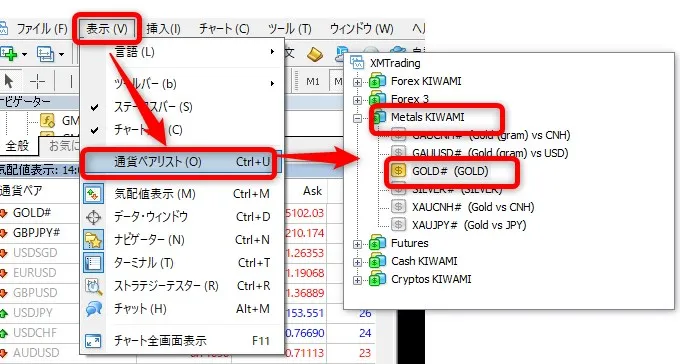
Task: Select GAUUSD# (Gold (gram) vs USD)
Action: tap(490, 153)
